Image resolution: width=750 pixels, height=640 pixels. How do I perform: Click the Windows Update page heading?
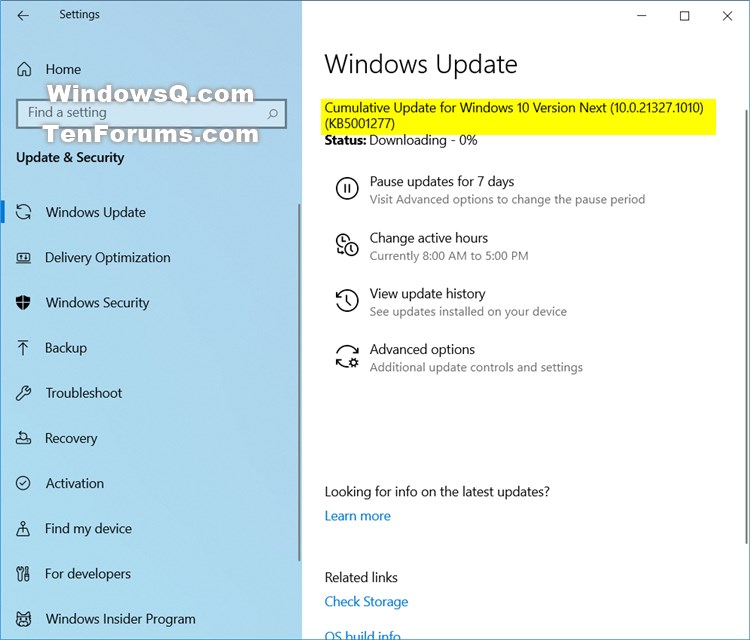(421, 65)
